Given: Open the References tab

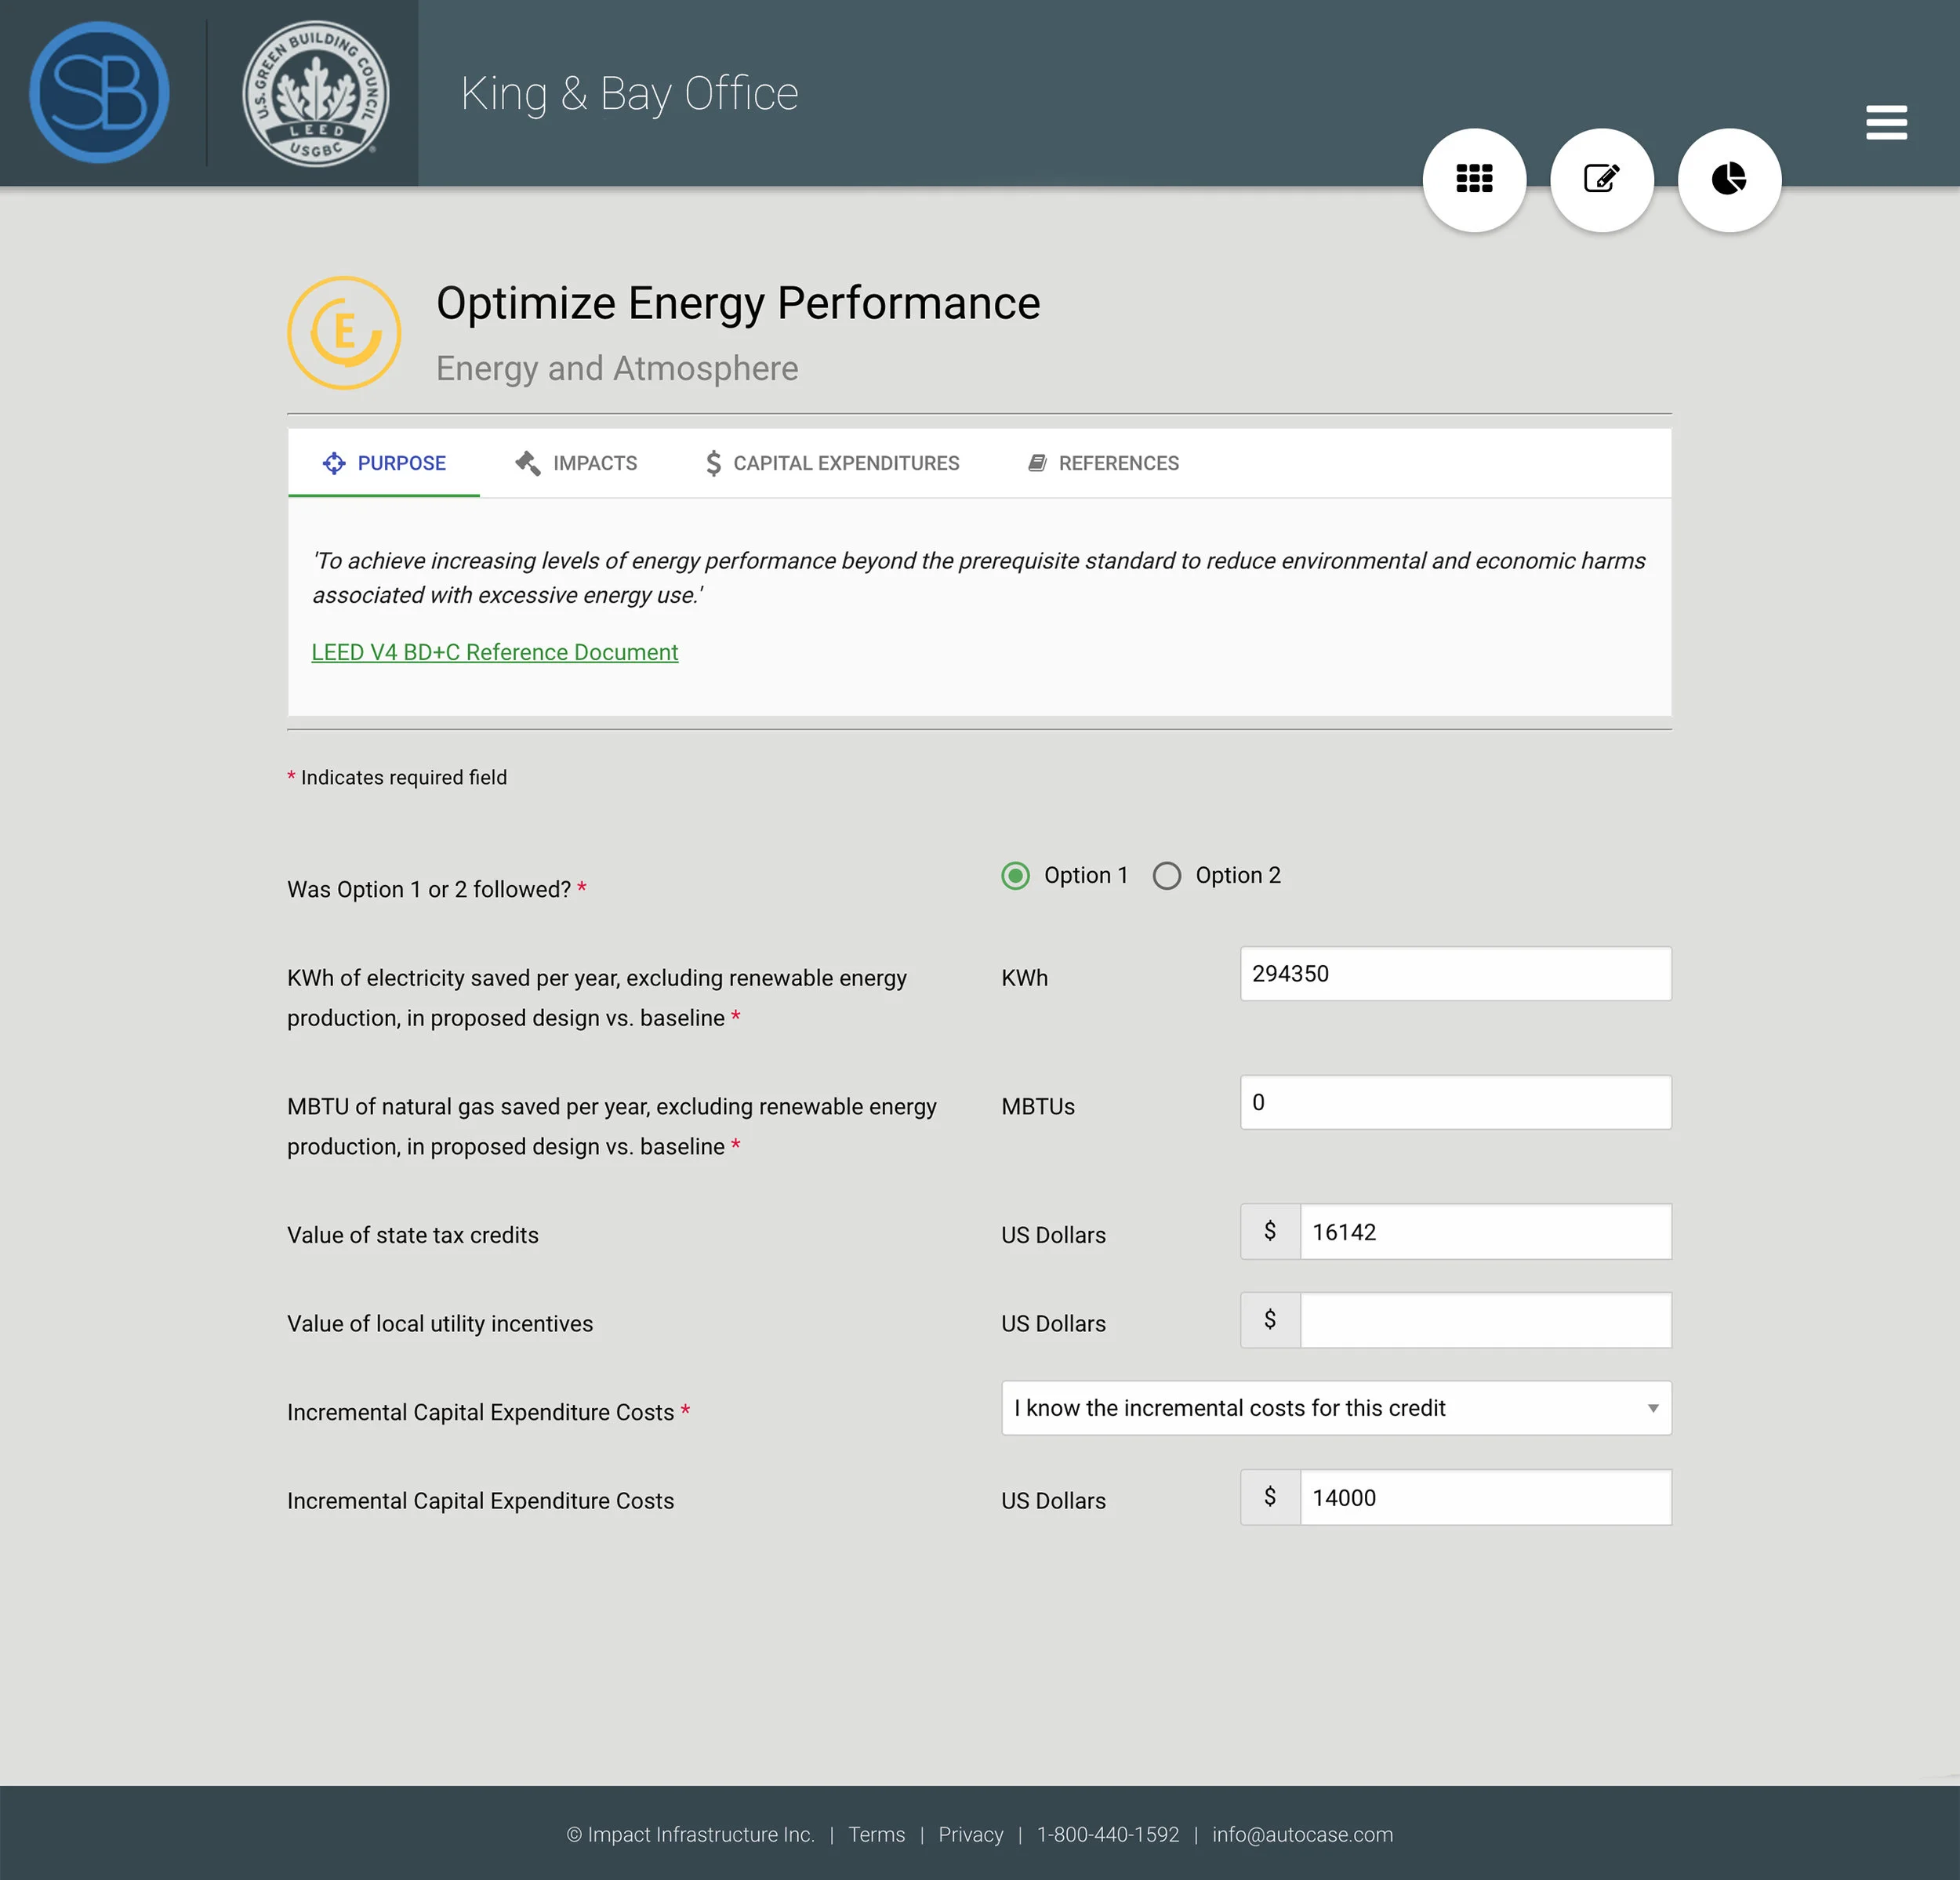Looking at the screenshot, I should 1104,463.
